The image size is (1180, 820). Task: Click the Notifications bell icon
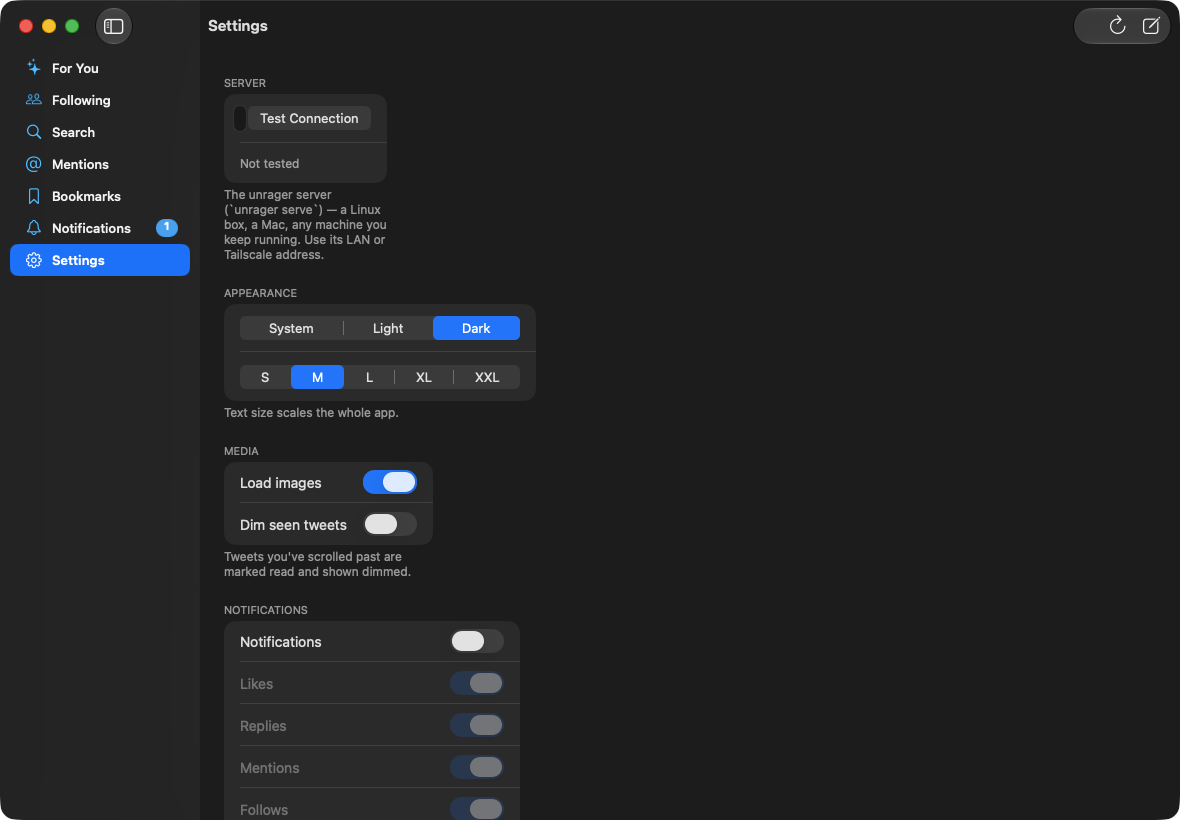(34, 228)
